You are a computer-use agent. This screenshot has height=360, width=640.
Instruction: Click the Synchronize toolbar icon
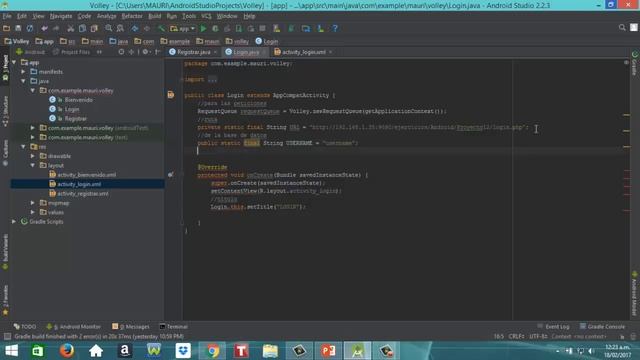[x=30, y=28]
